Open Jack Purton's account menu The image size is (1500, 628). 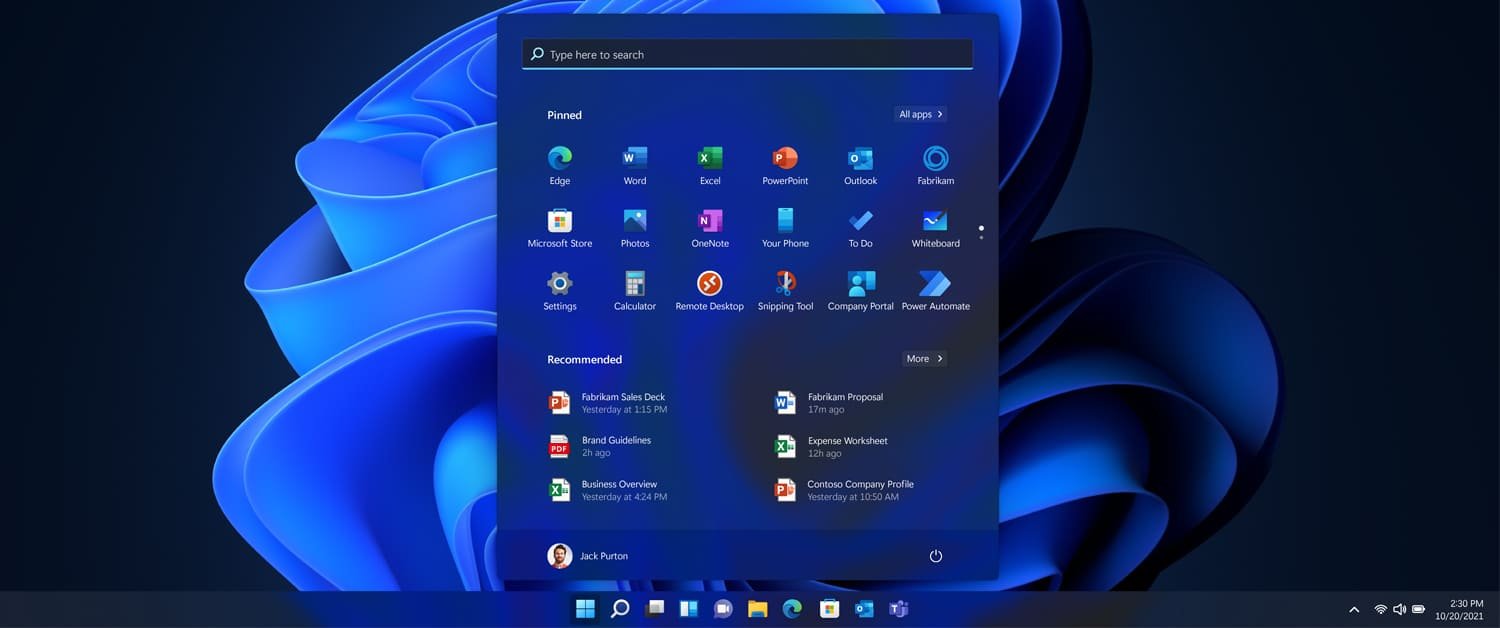pyautogui.click(x=588, y=556)
